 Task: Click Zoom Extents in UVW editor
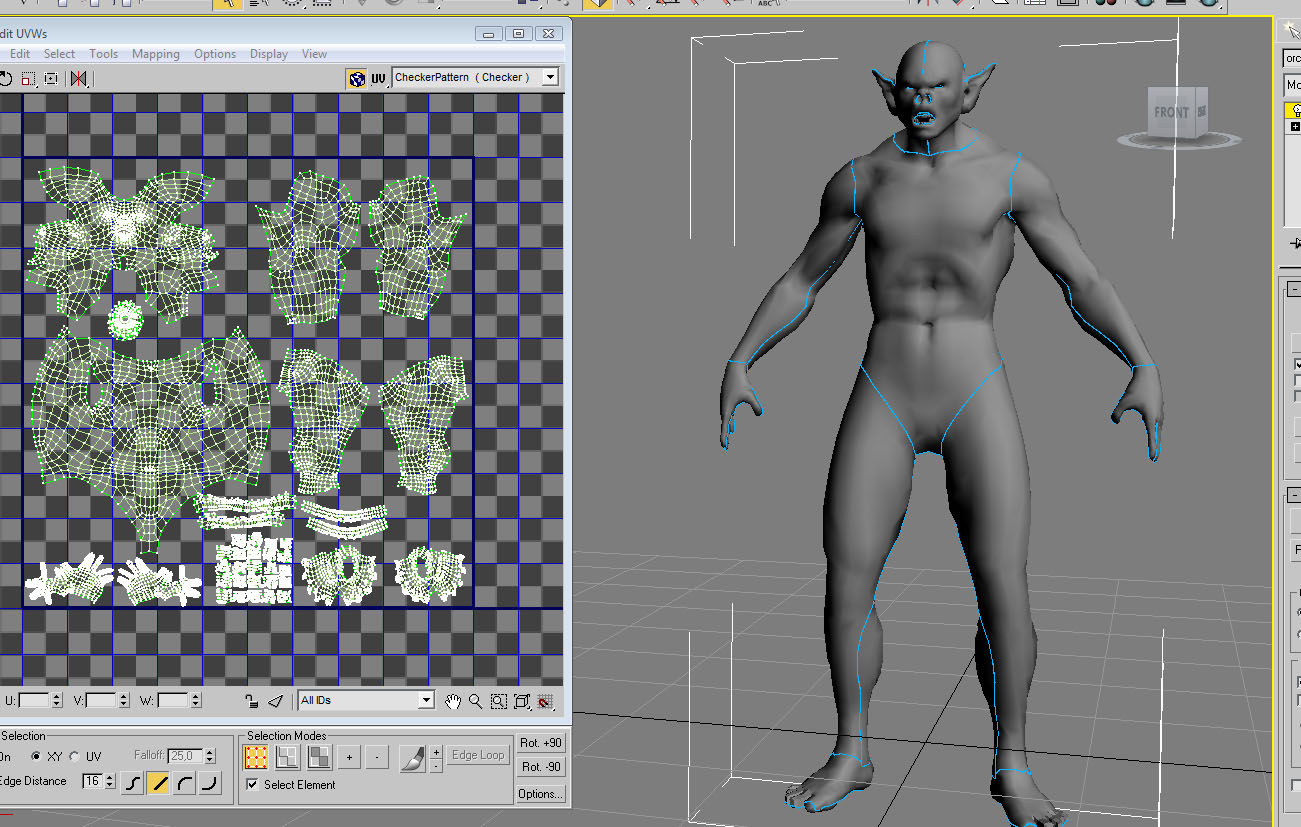(522, 701)
